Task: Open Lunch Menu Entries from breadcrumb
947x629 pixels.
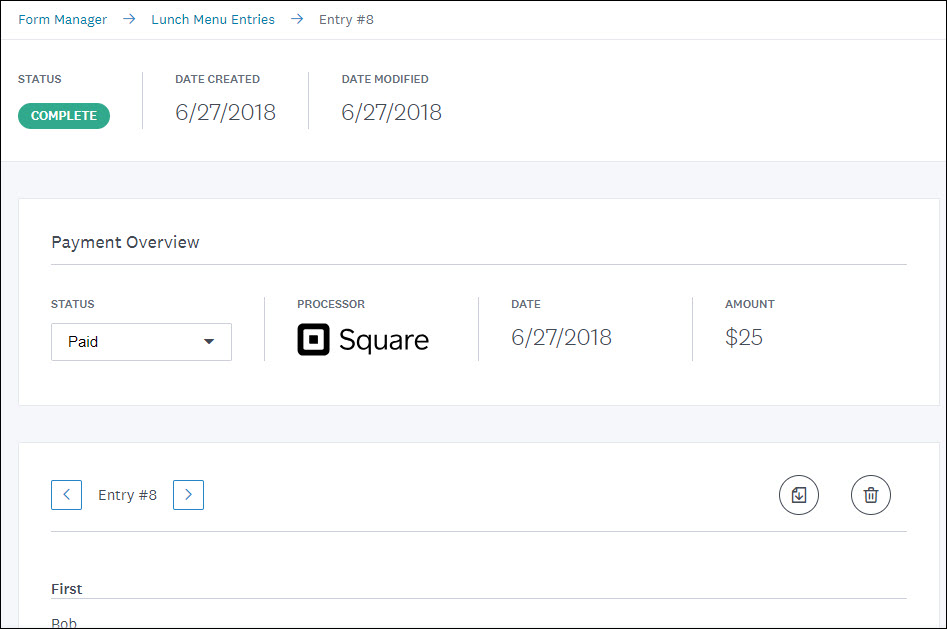Action: [x=212, y=18]
